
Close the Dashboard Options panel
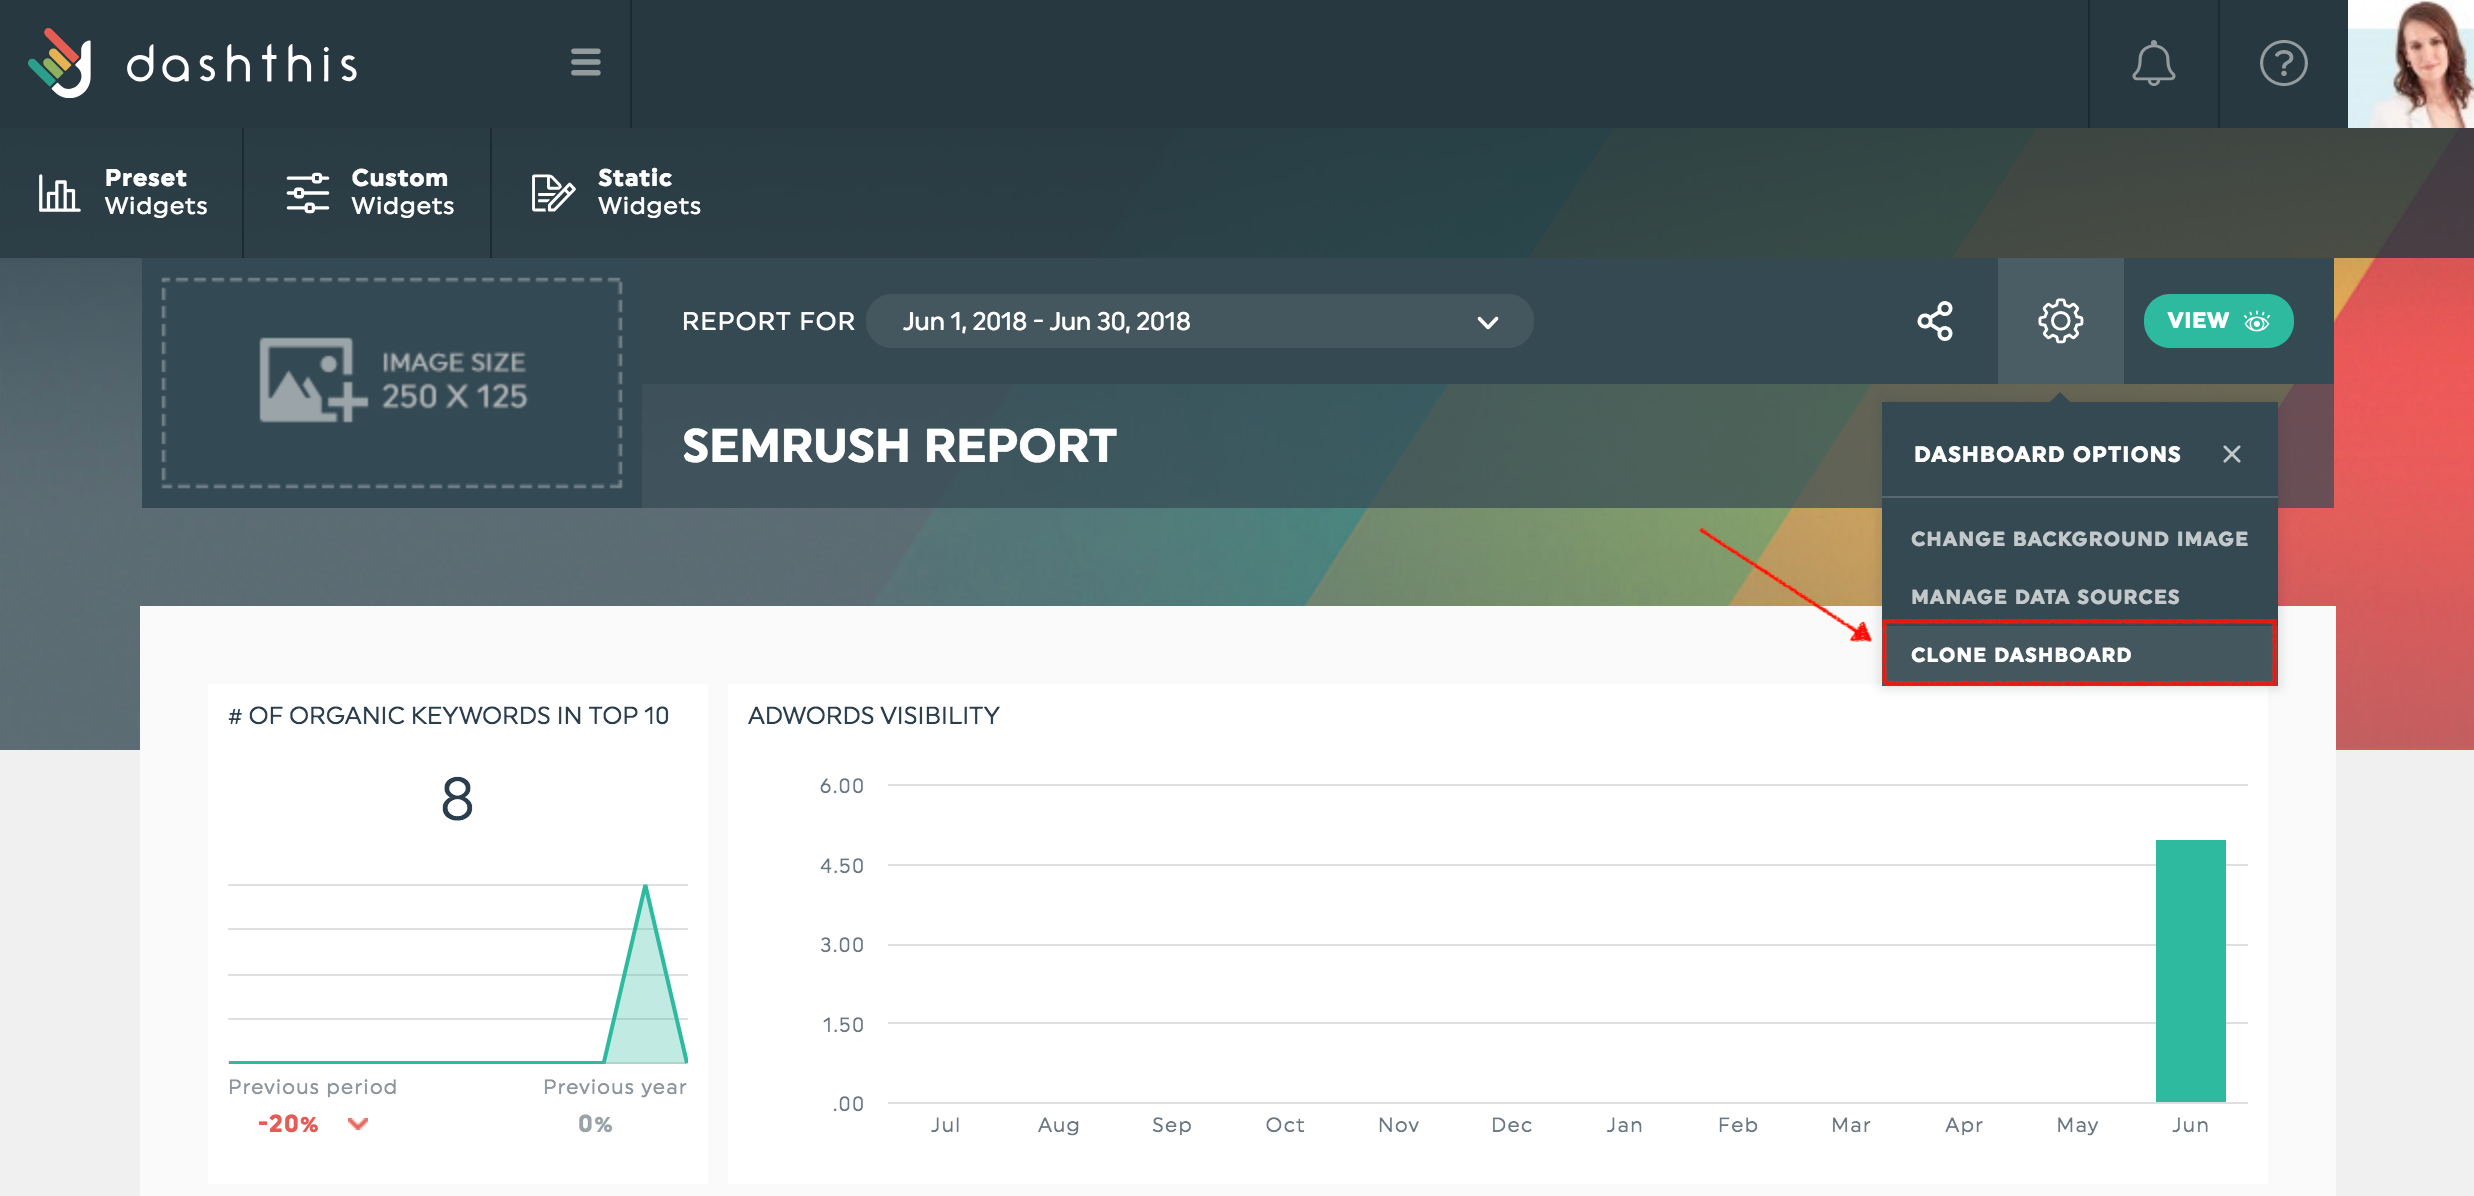(x=2231, y=454)
